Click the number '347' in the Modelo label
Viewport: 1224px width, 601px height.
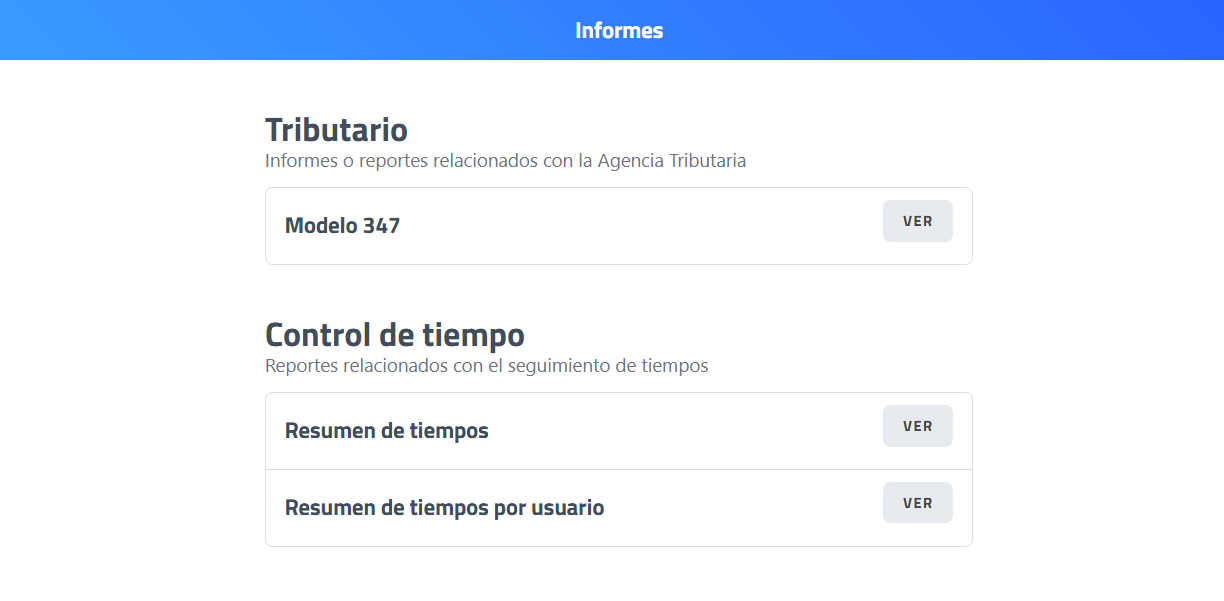click(382, 226)
